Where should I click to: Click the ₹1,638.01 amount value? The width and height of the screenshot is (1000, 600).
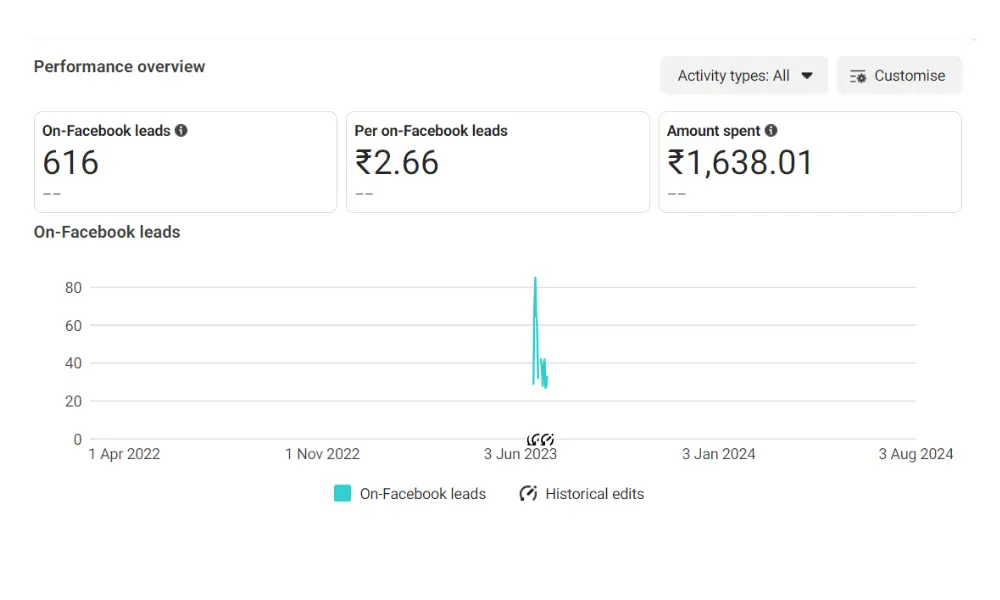click(x=740, y=162)
